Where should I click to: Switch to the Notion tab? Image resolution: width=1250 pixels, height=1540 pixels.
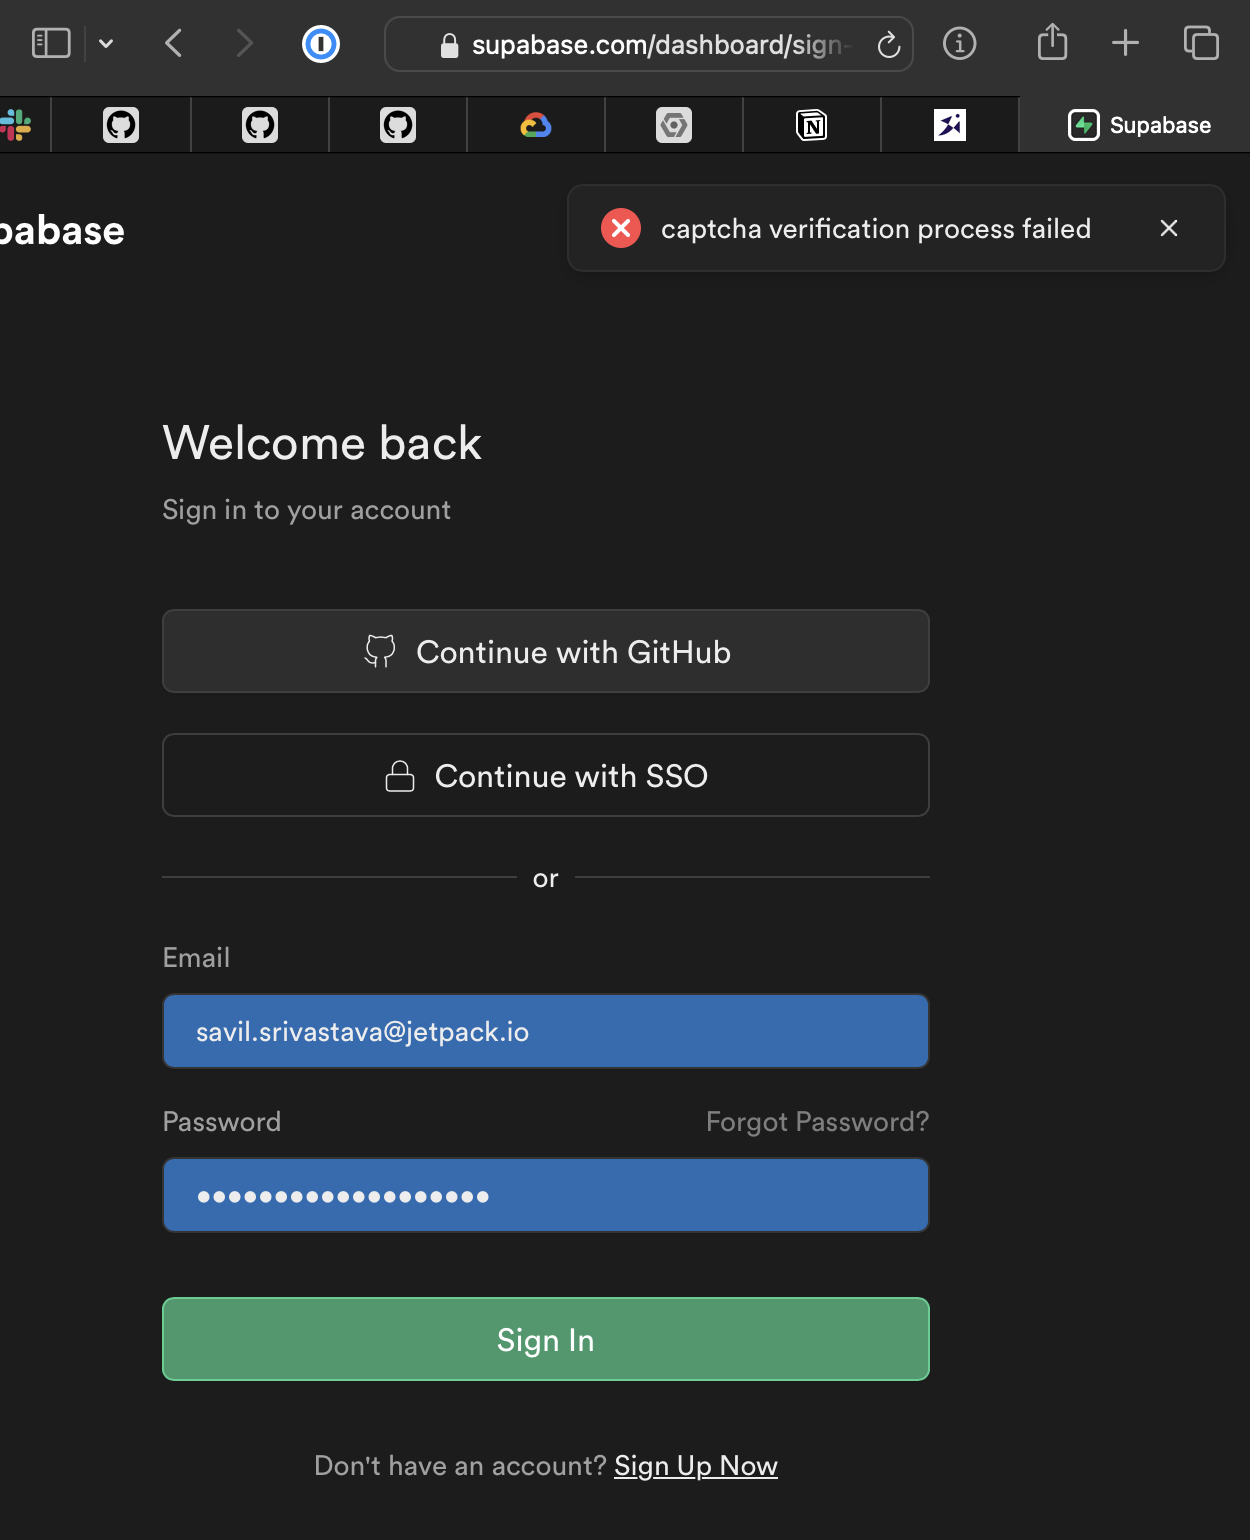click(811, 125)
